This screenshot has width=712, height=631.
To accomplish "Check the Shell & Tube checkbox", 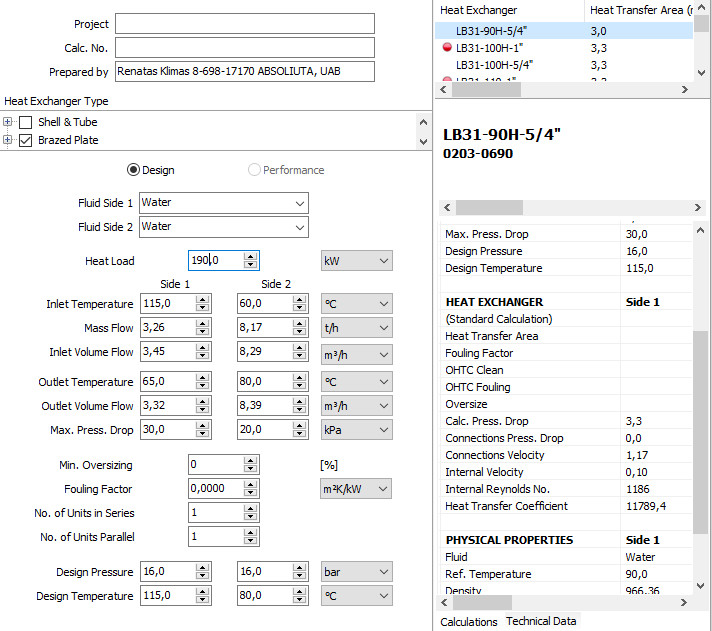I will point(26,122).
